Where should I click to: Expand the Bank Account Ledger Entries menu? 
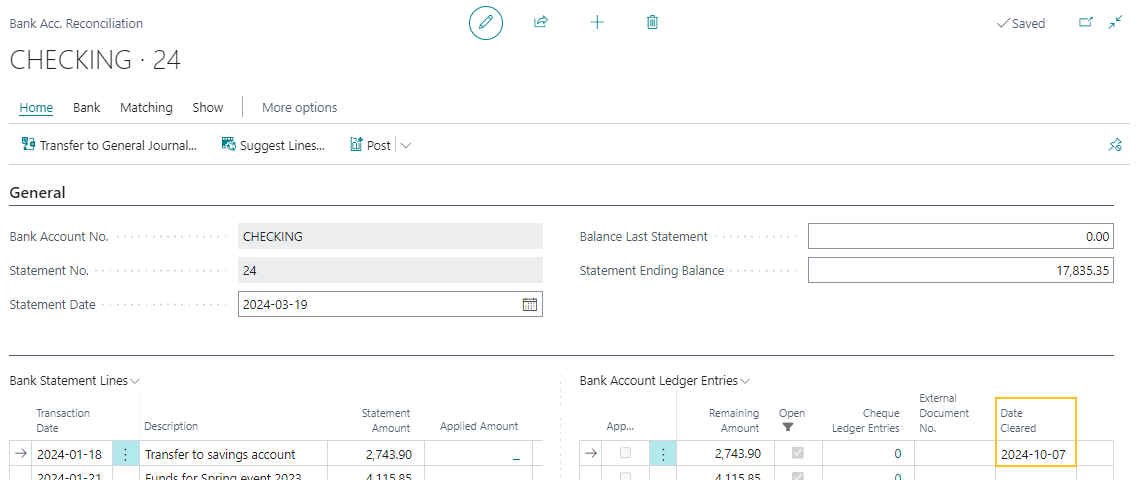(744, 381)
